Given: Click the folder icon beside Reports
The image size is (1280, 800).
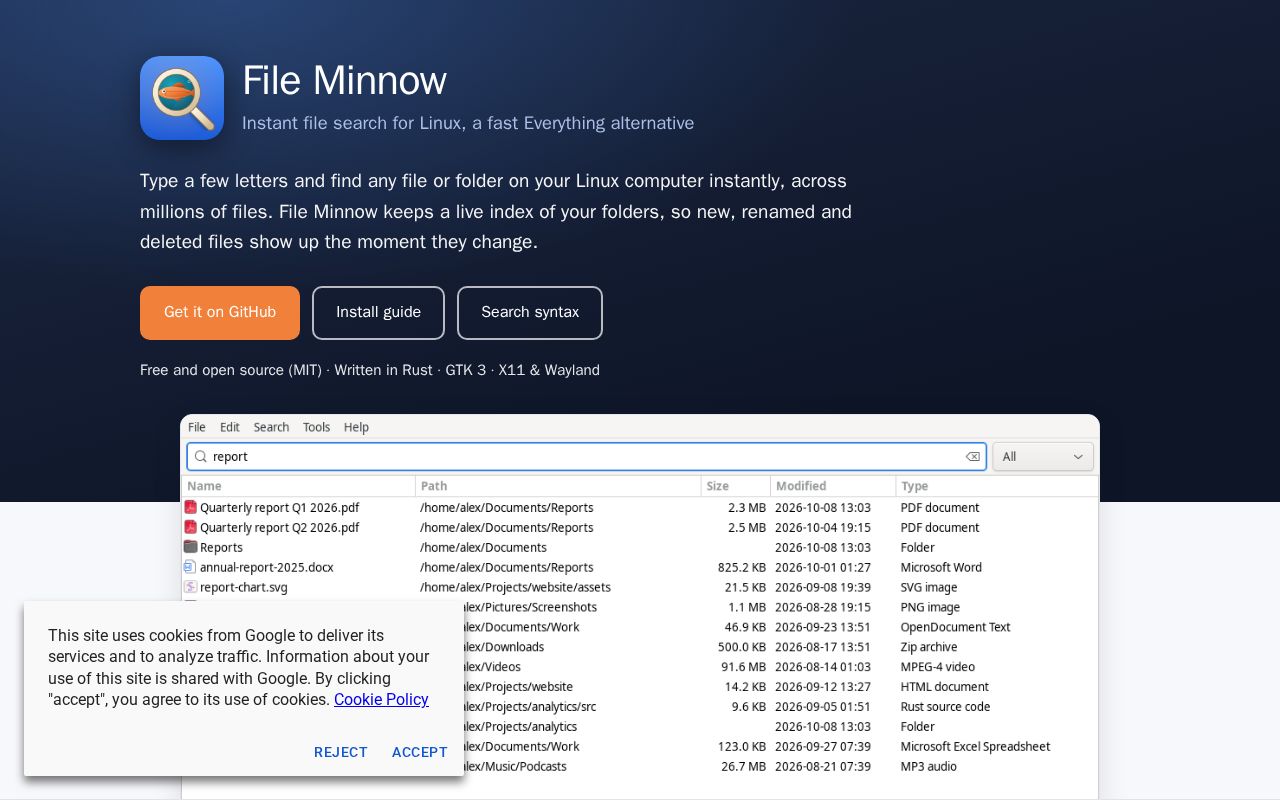Looking at the screenshot, I should 190,547.
